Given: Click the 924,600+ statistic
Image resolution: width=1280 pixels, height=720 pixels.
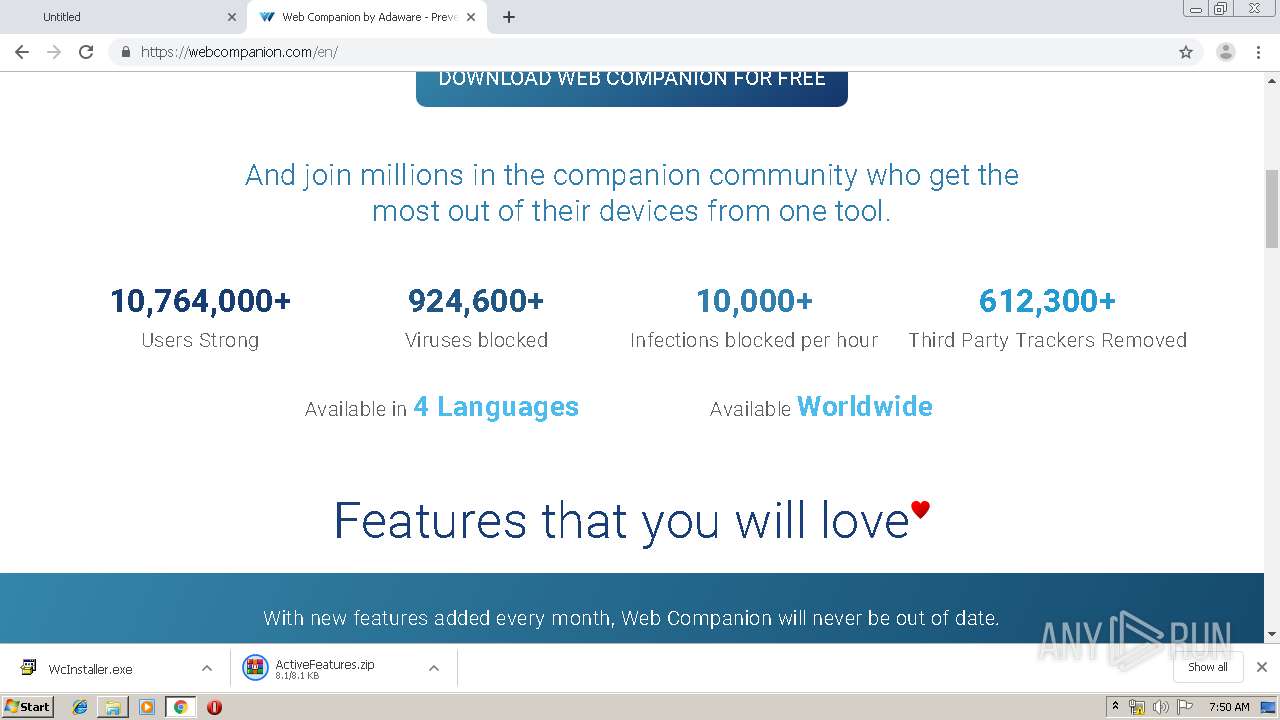Looking at the screenshot, I should point(476,301).
